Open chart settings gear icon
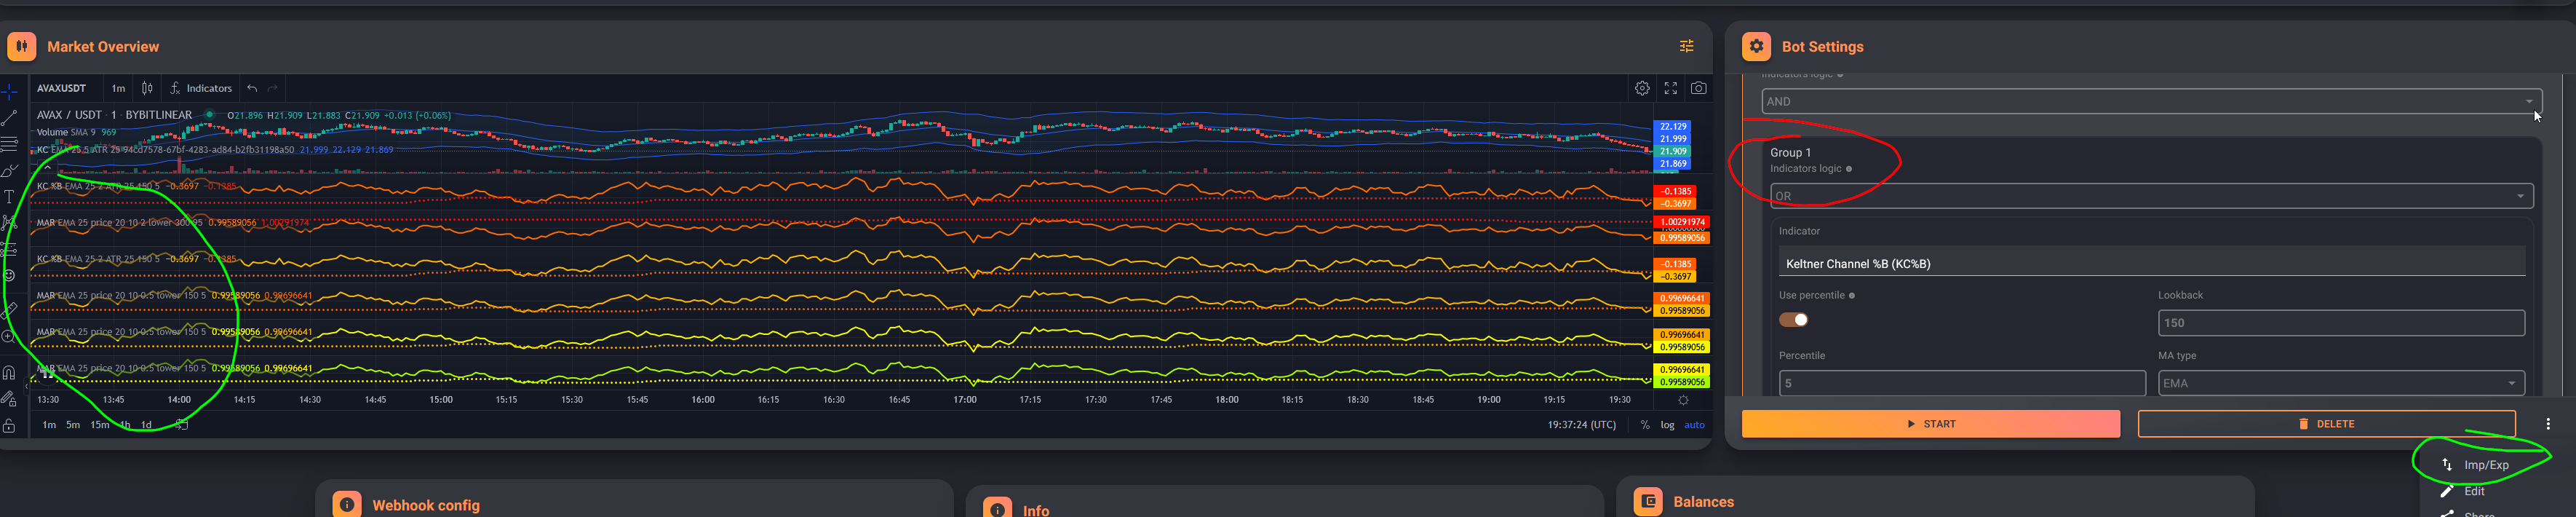Viewport: 2576px width, 517px height. click(1642, 88)
